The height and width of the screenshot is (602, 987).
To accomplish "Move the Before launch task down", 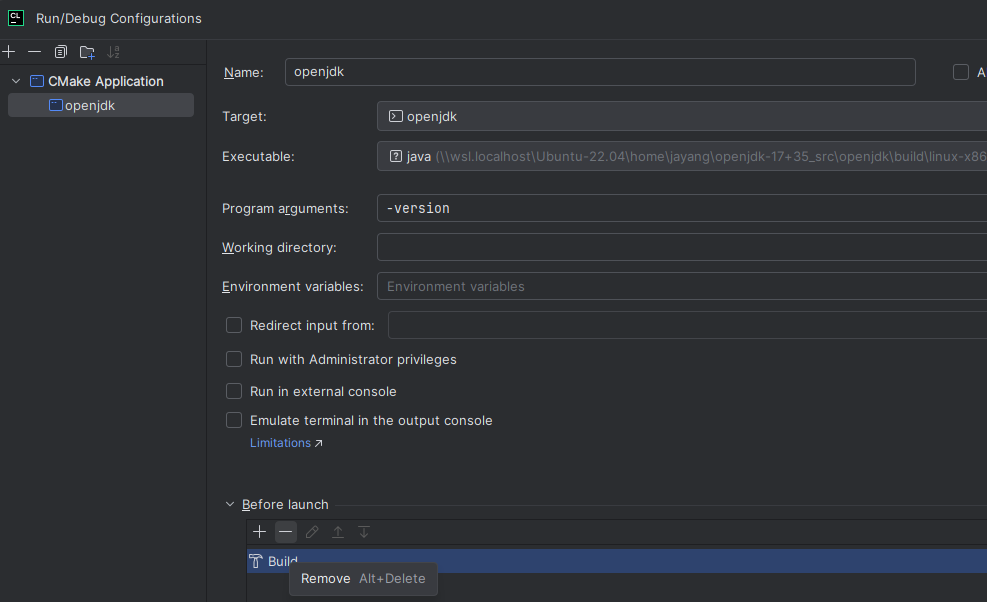I will click(364, 532).
